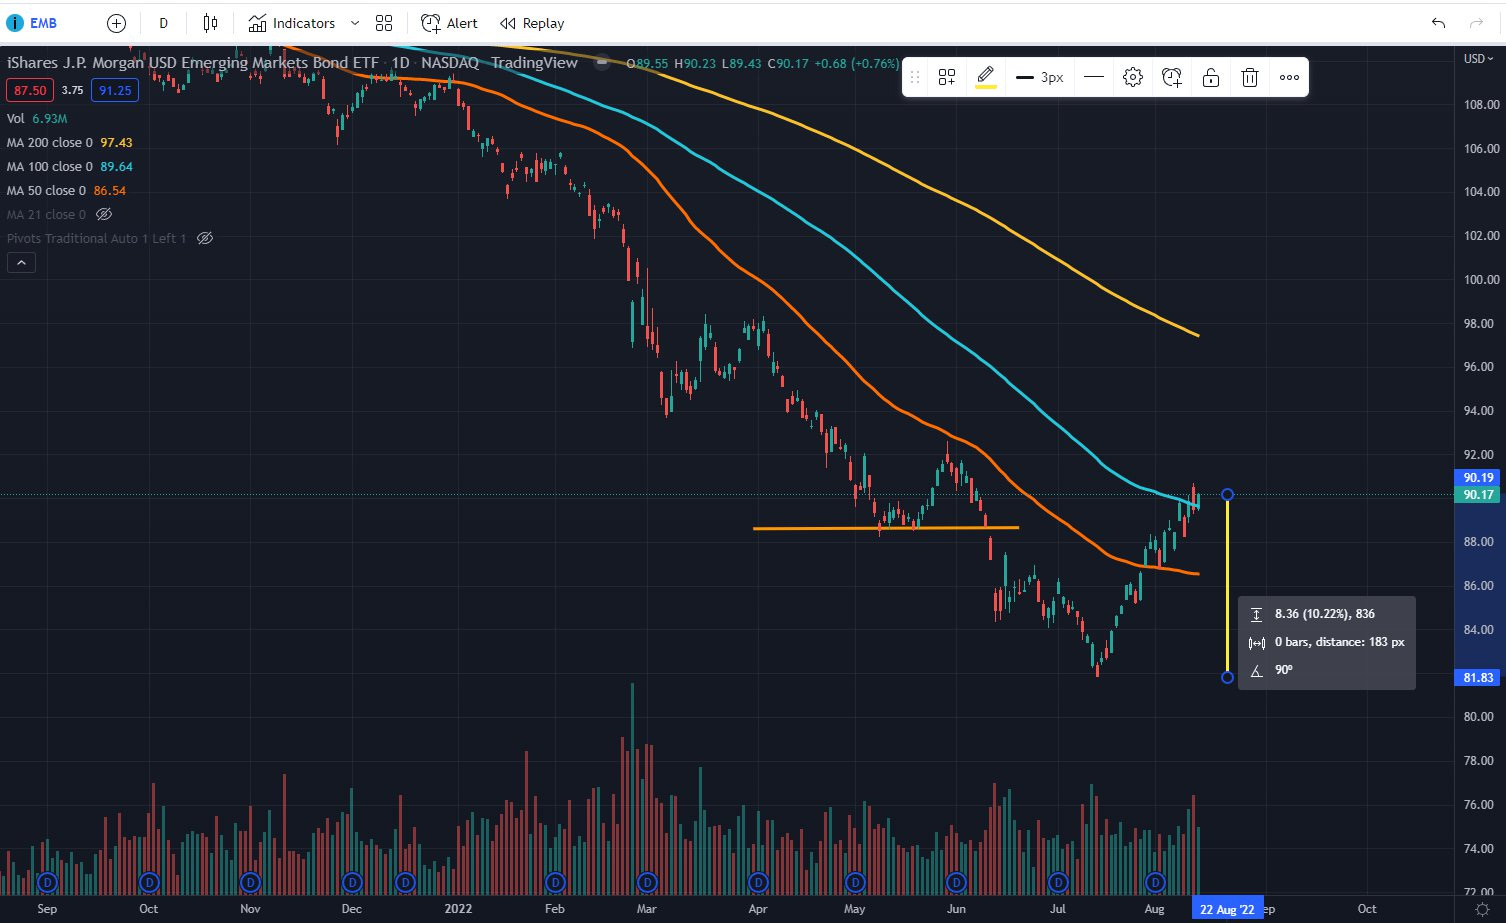The image size is (1506, 923).
Task: Open drawing settings gear in floating toolbar
Action: tap(1133, 77)
